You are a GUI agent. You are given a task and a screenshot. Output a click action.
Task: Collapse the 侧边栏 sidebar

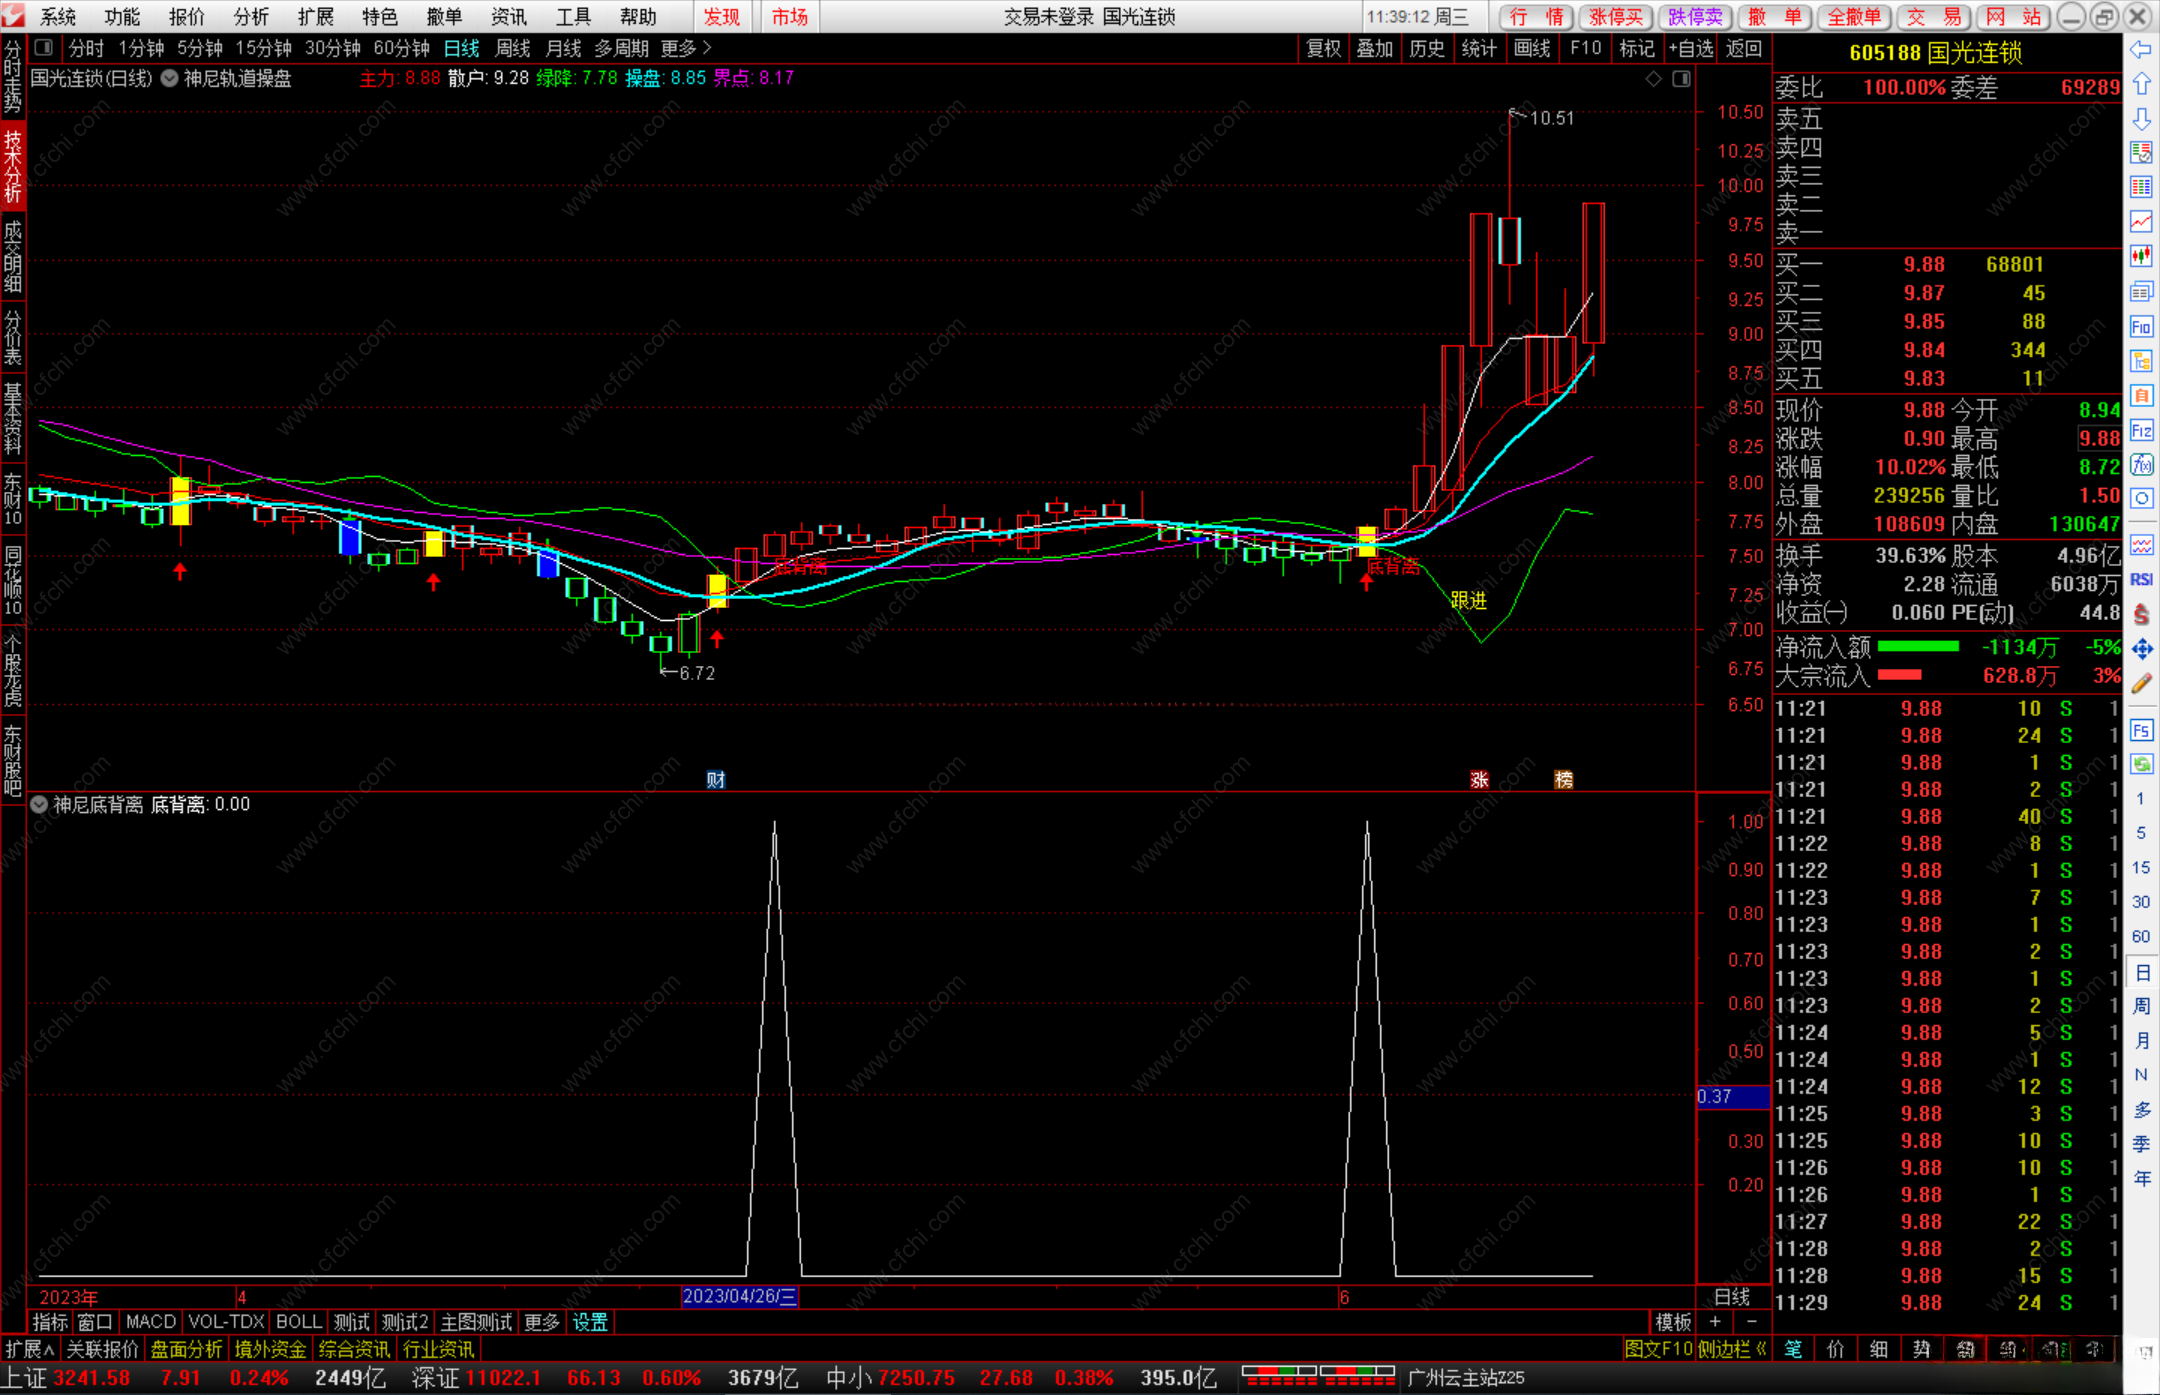(x=1732, y=1349)
